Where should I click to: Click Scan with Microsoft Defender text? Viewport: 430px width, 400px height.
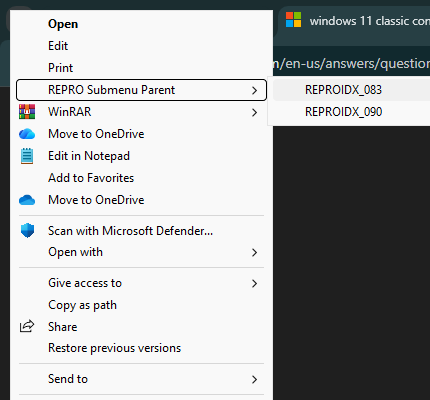coord(130,231)
